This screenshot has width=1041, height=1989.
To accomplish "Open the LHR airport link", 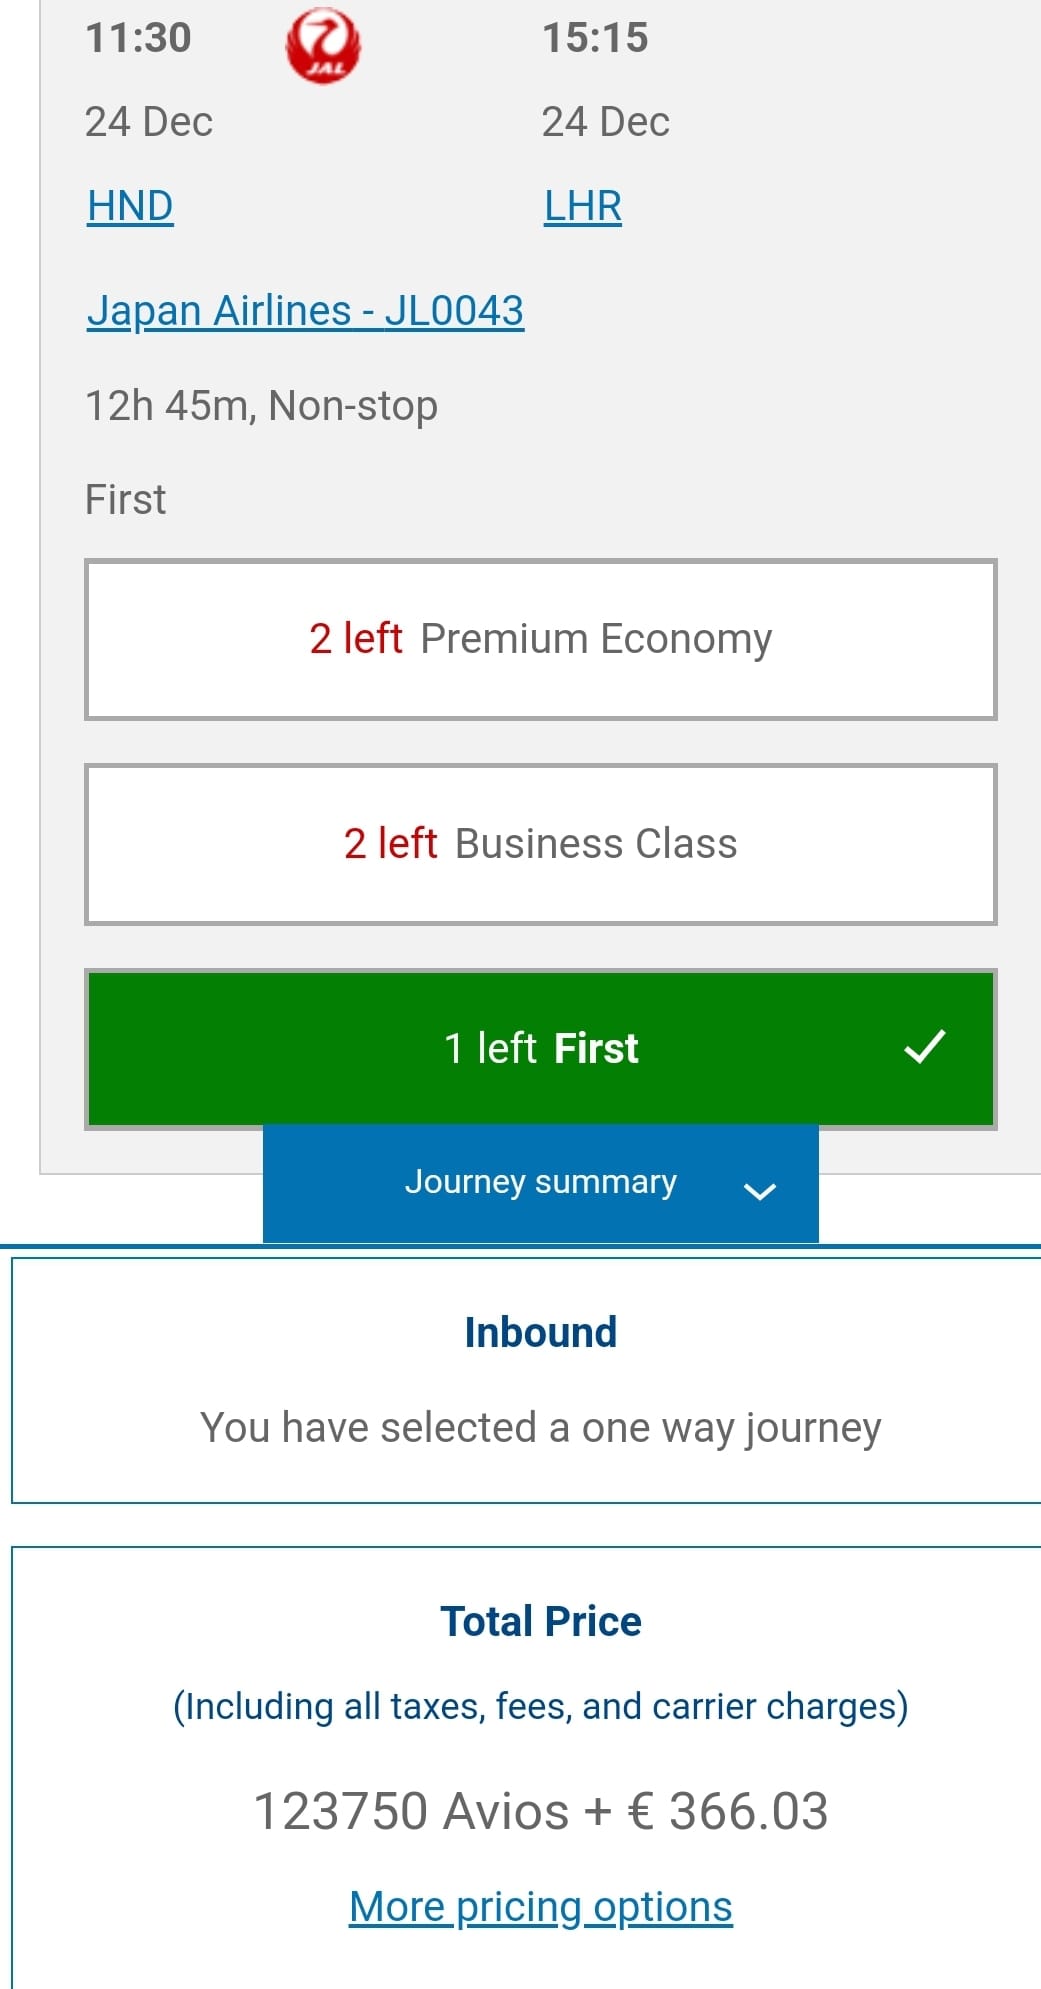I will (x=582, y=206).
